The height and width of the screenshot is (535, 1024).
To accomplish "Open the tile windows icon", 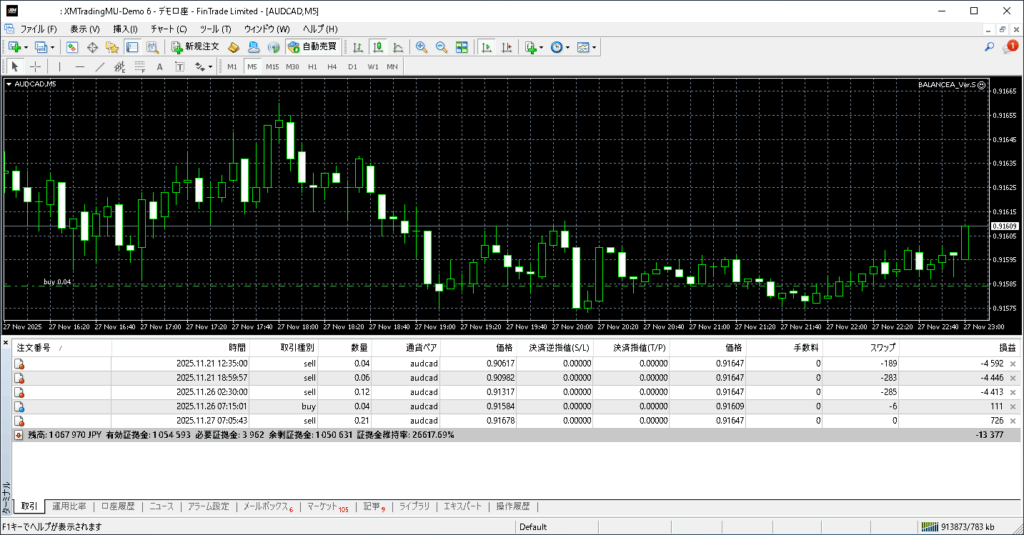I will tap(462, 47).
